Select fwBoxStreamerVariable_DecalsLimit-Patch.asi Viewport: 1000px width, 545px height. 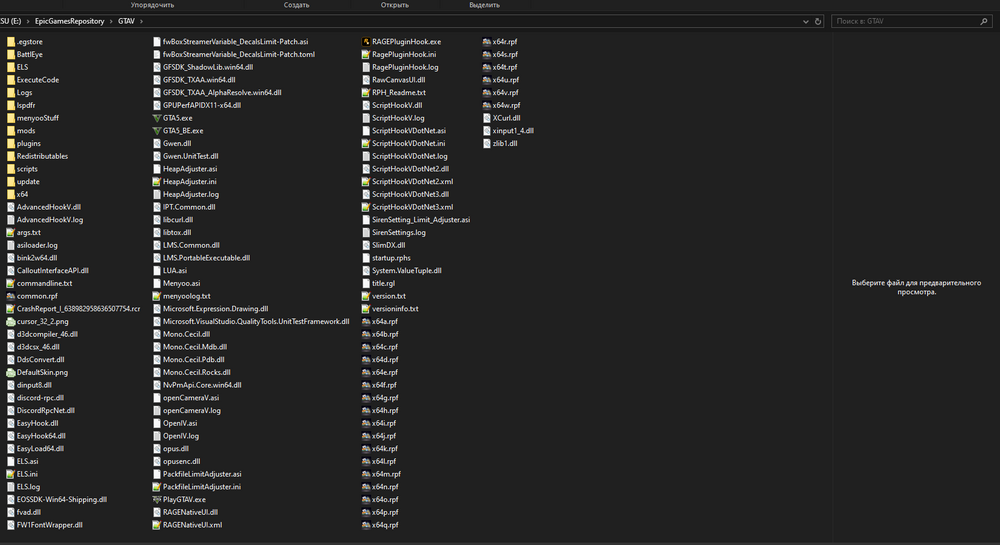point(235,41)
